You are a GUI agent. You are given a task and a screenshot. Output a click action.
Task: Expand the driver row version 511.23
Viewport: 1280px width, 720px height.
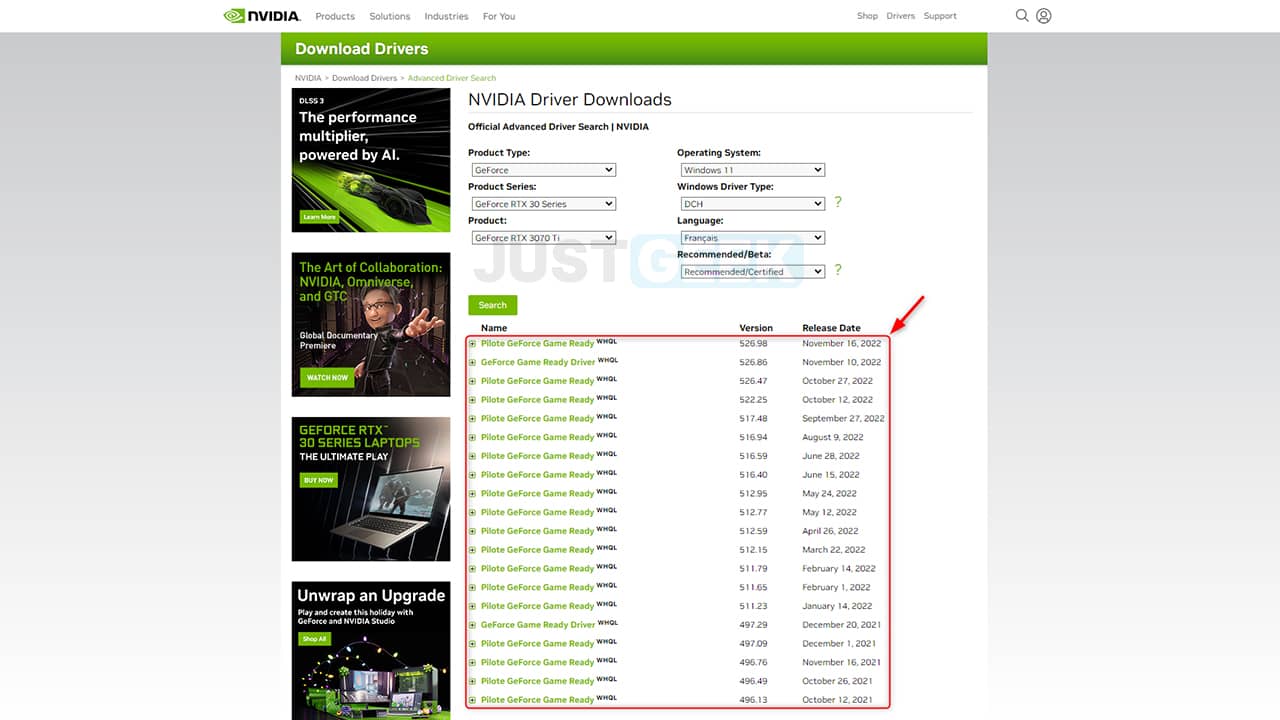(x=473, y=606)
